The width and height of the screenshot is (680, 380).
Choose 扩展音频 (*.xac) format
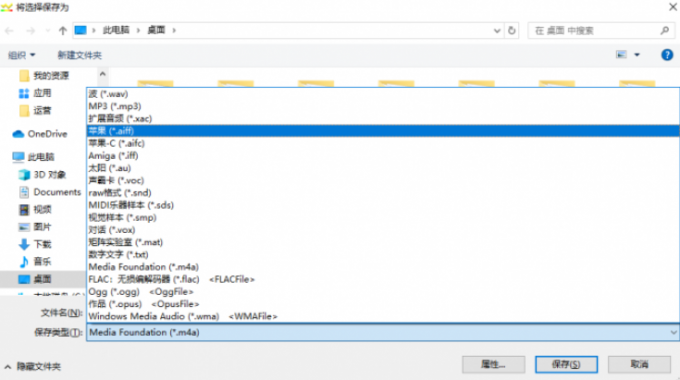[383, 118]
